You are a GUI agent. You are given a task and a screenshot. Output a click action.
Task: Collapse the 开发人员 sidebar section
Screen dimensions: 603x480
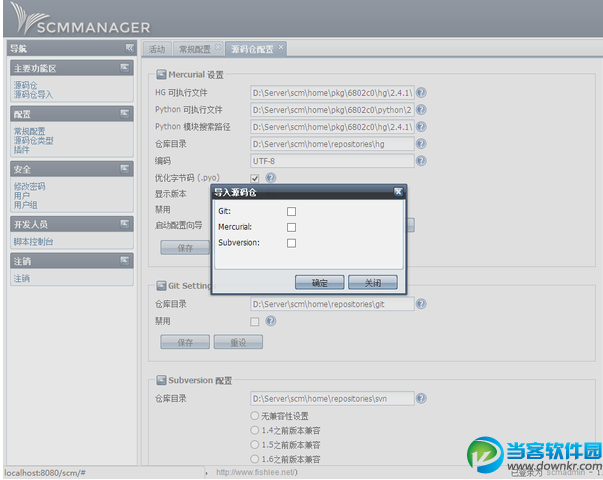coord(125,223)
